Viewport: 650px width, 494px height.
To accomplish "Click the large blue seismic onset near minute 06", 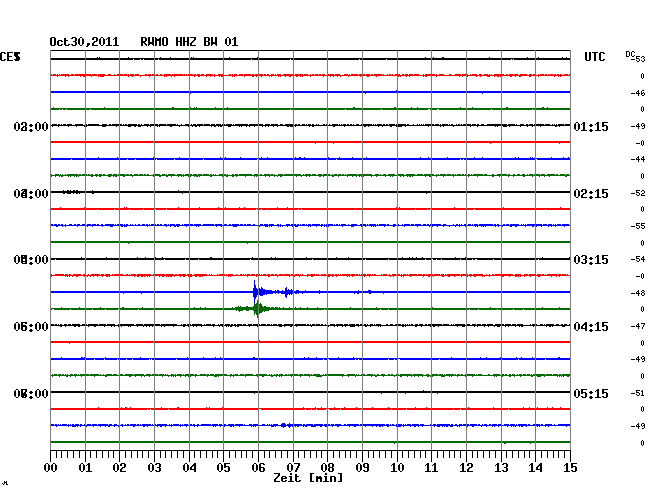I will (255, 292).
